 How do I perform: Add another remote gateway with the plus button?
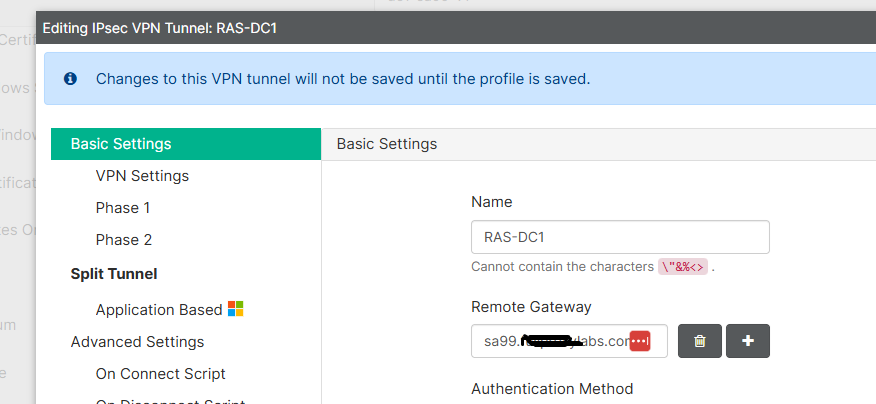(x=748, y=341)
